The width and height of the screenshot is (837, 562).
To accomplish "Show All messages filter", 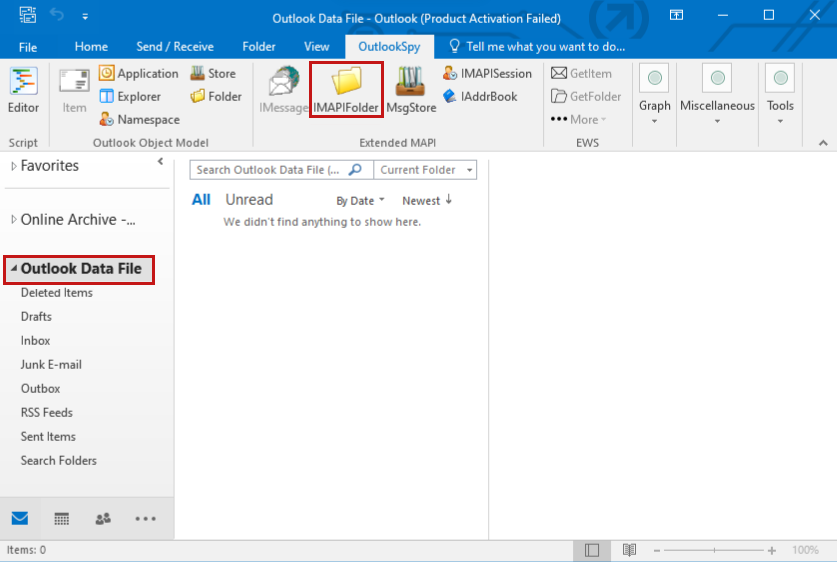I will tap(201, 200).
